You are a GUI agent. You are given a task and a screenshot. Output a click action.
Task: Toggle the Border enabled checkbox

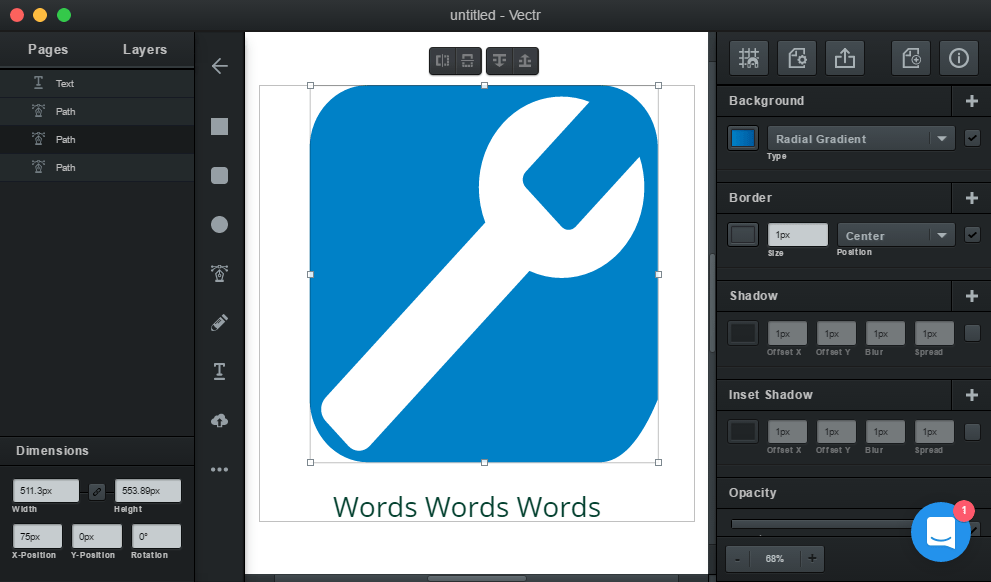coord(971,234)
